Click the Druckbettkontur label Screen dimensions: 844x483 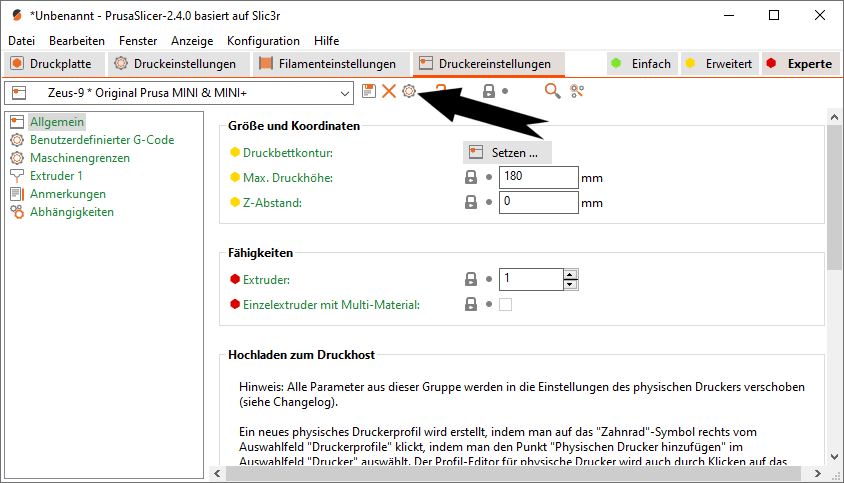point(288,152)
